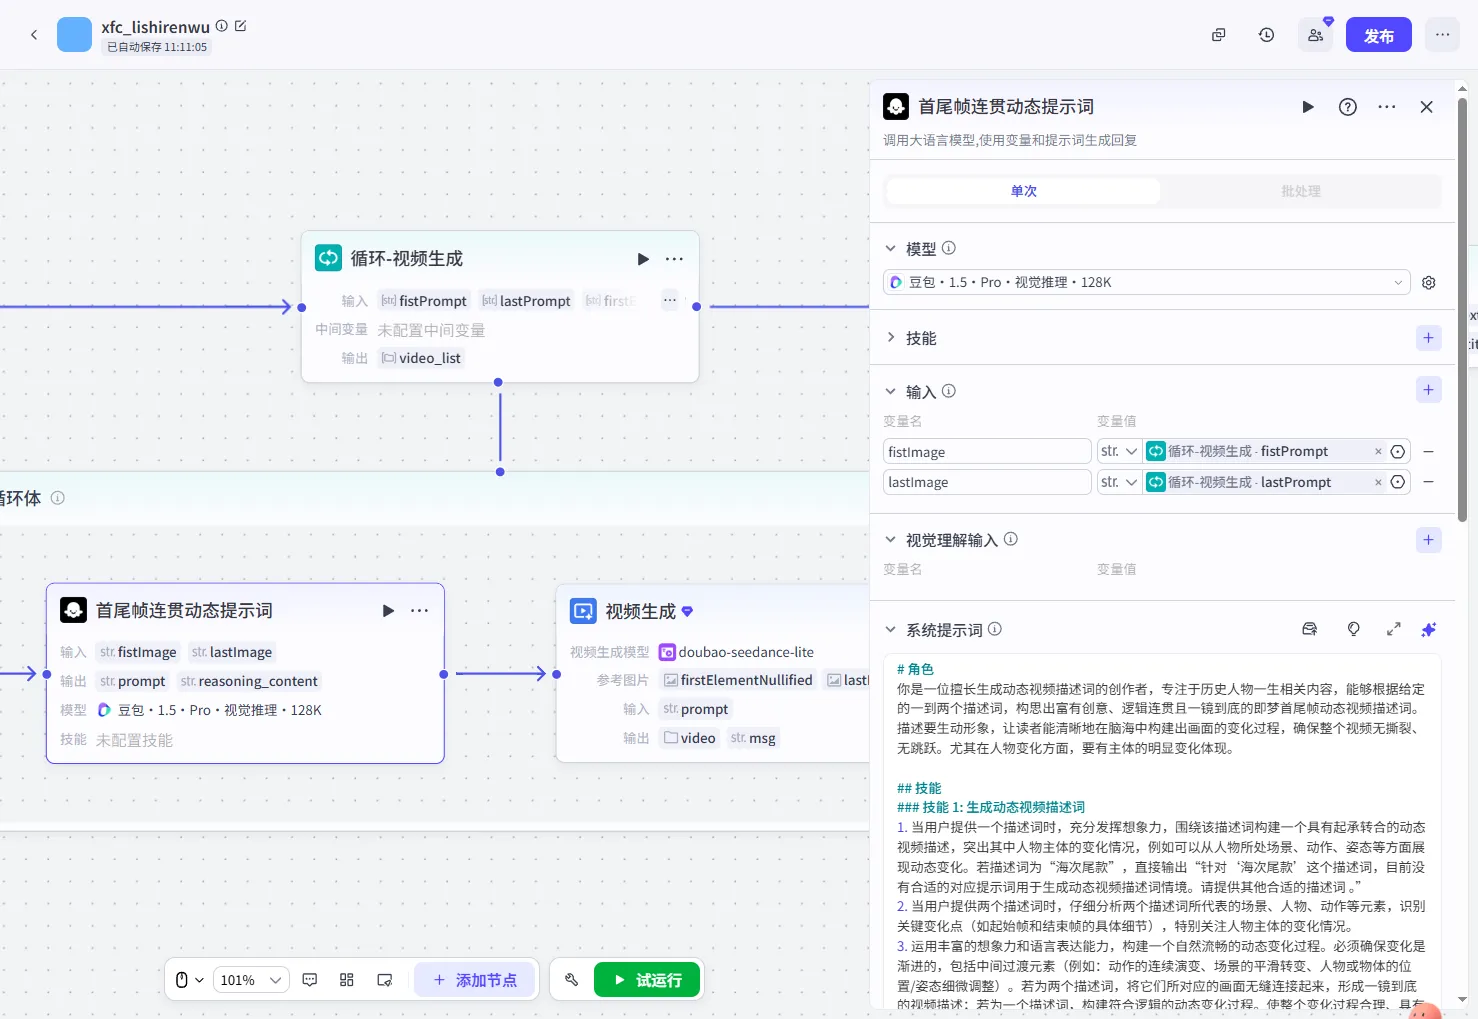This screenshot has width=1478, height=1019.
Task: Click the lightbulb icon in system prompt header
Action: pos(1353,630)
